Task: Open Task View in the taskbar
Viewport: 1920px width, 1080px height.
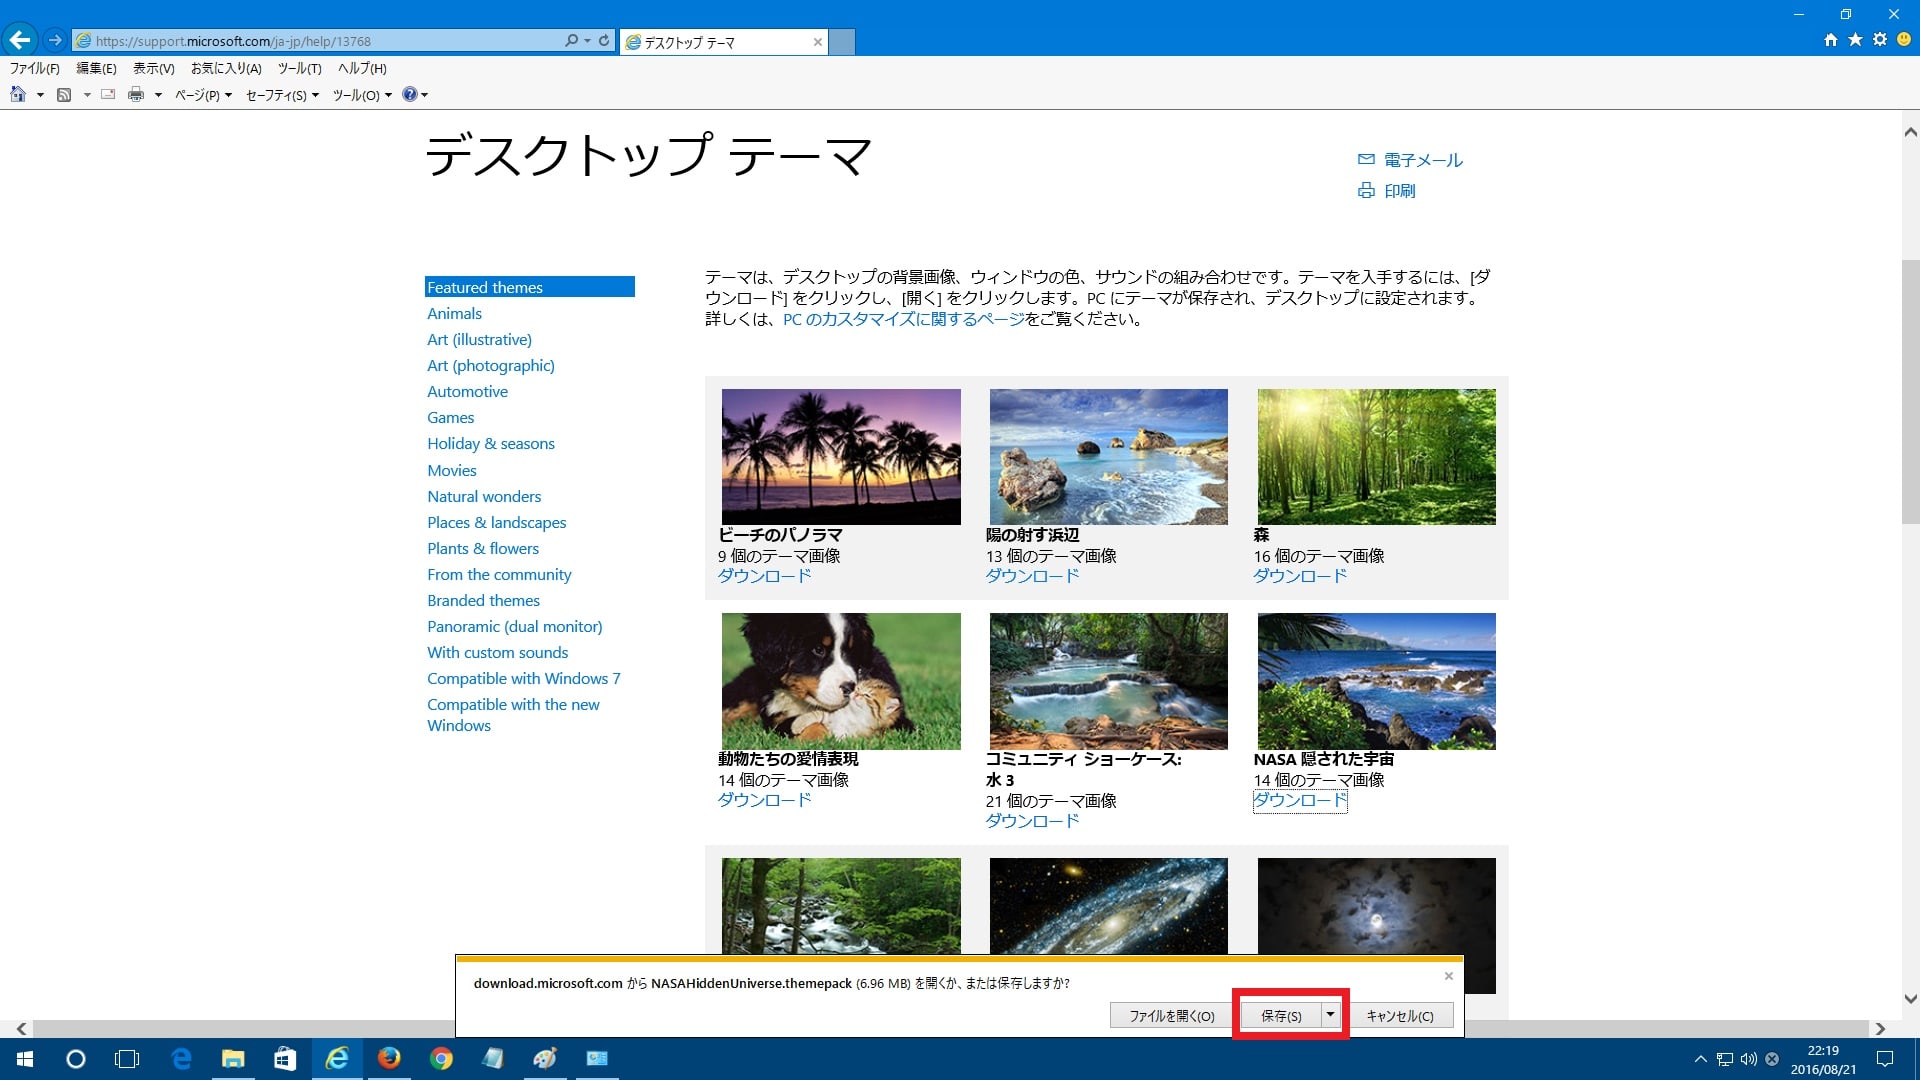Action: click(x=128, y=1059)
